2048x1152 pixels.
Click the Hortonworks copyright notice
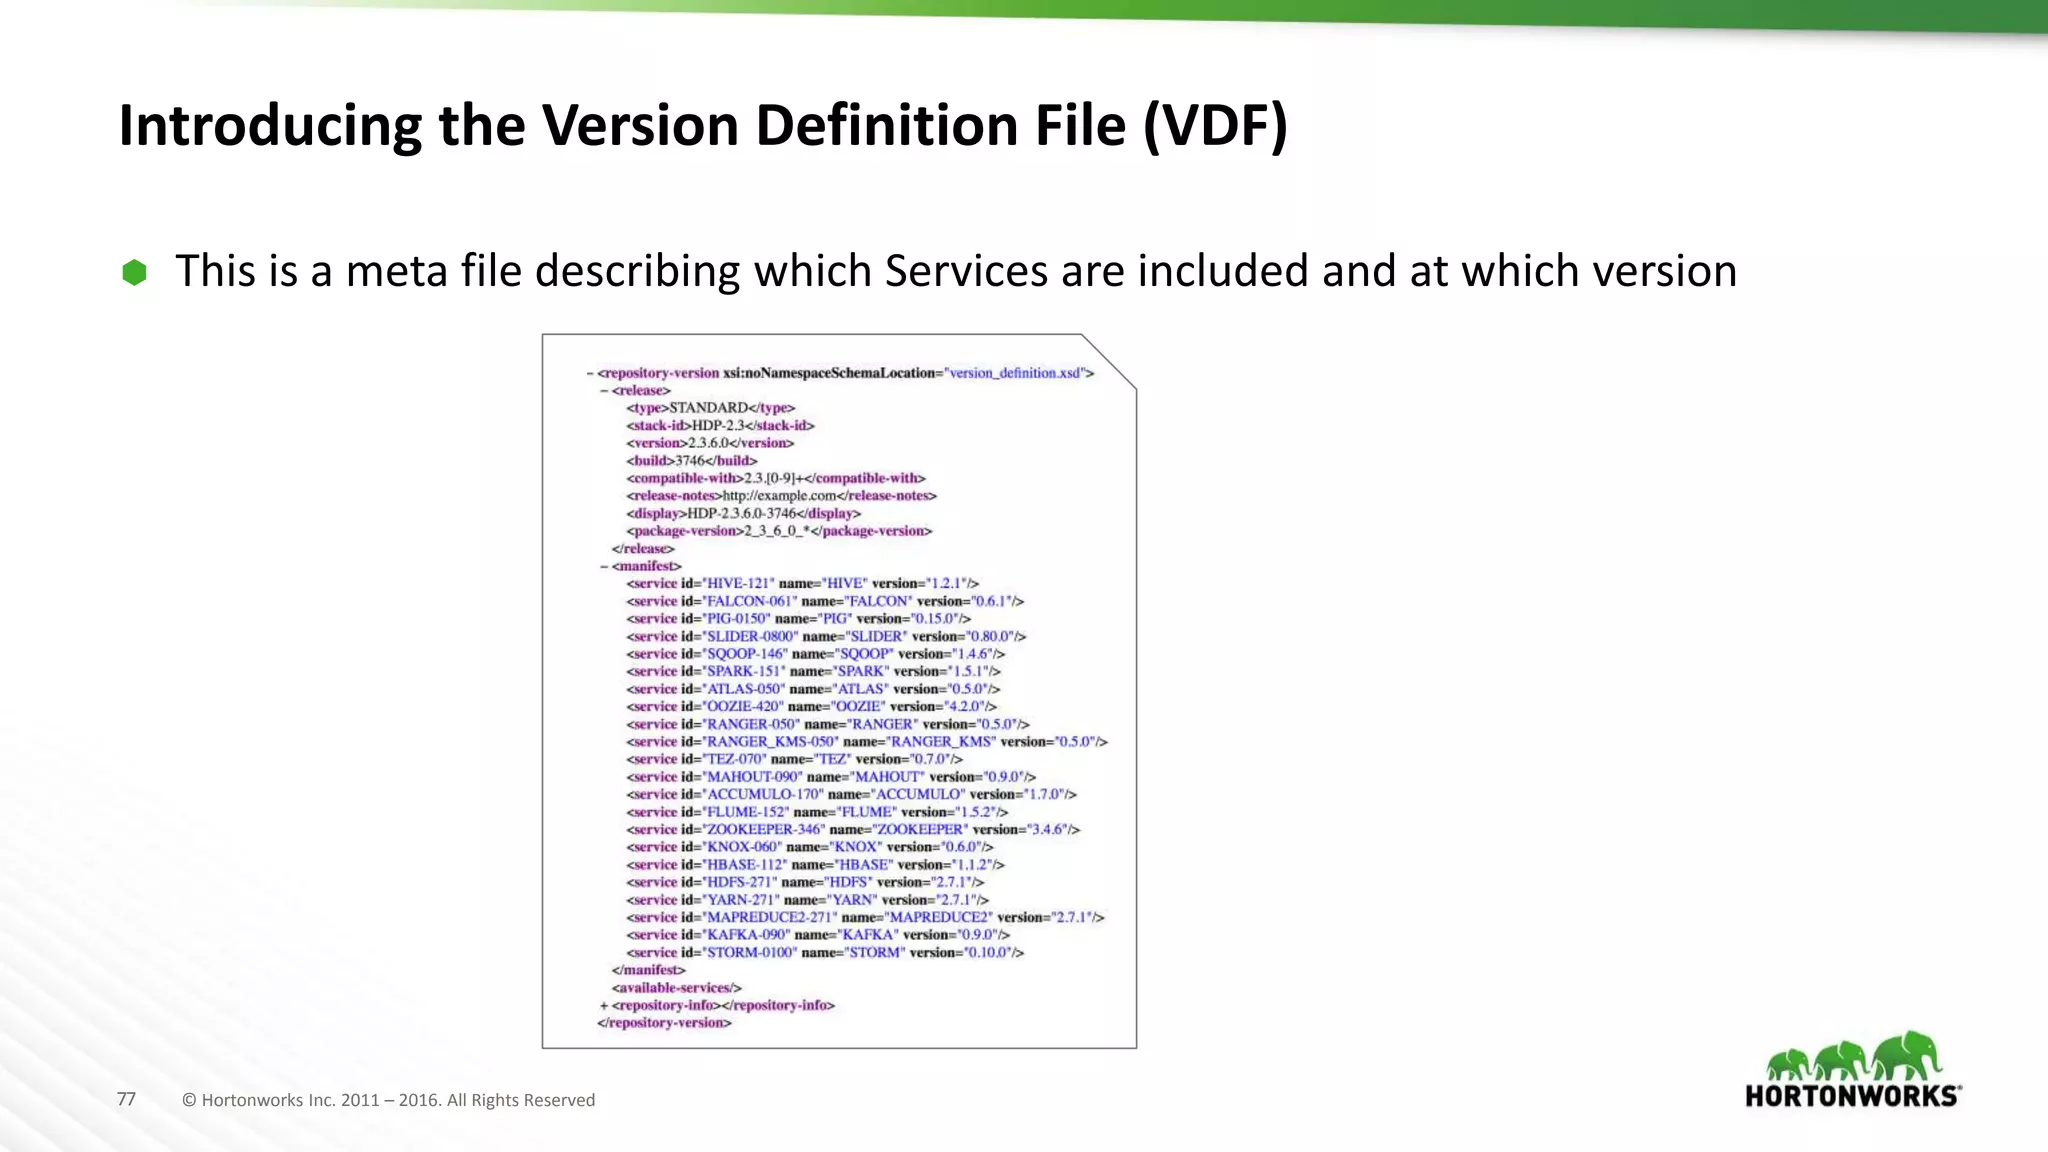pos(389,1100)
